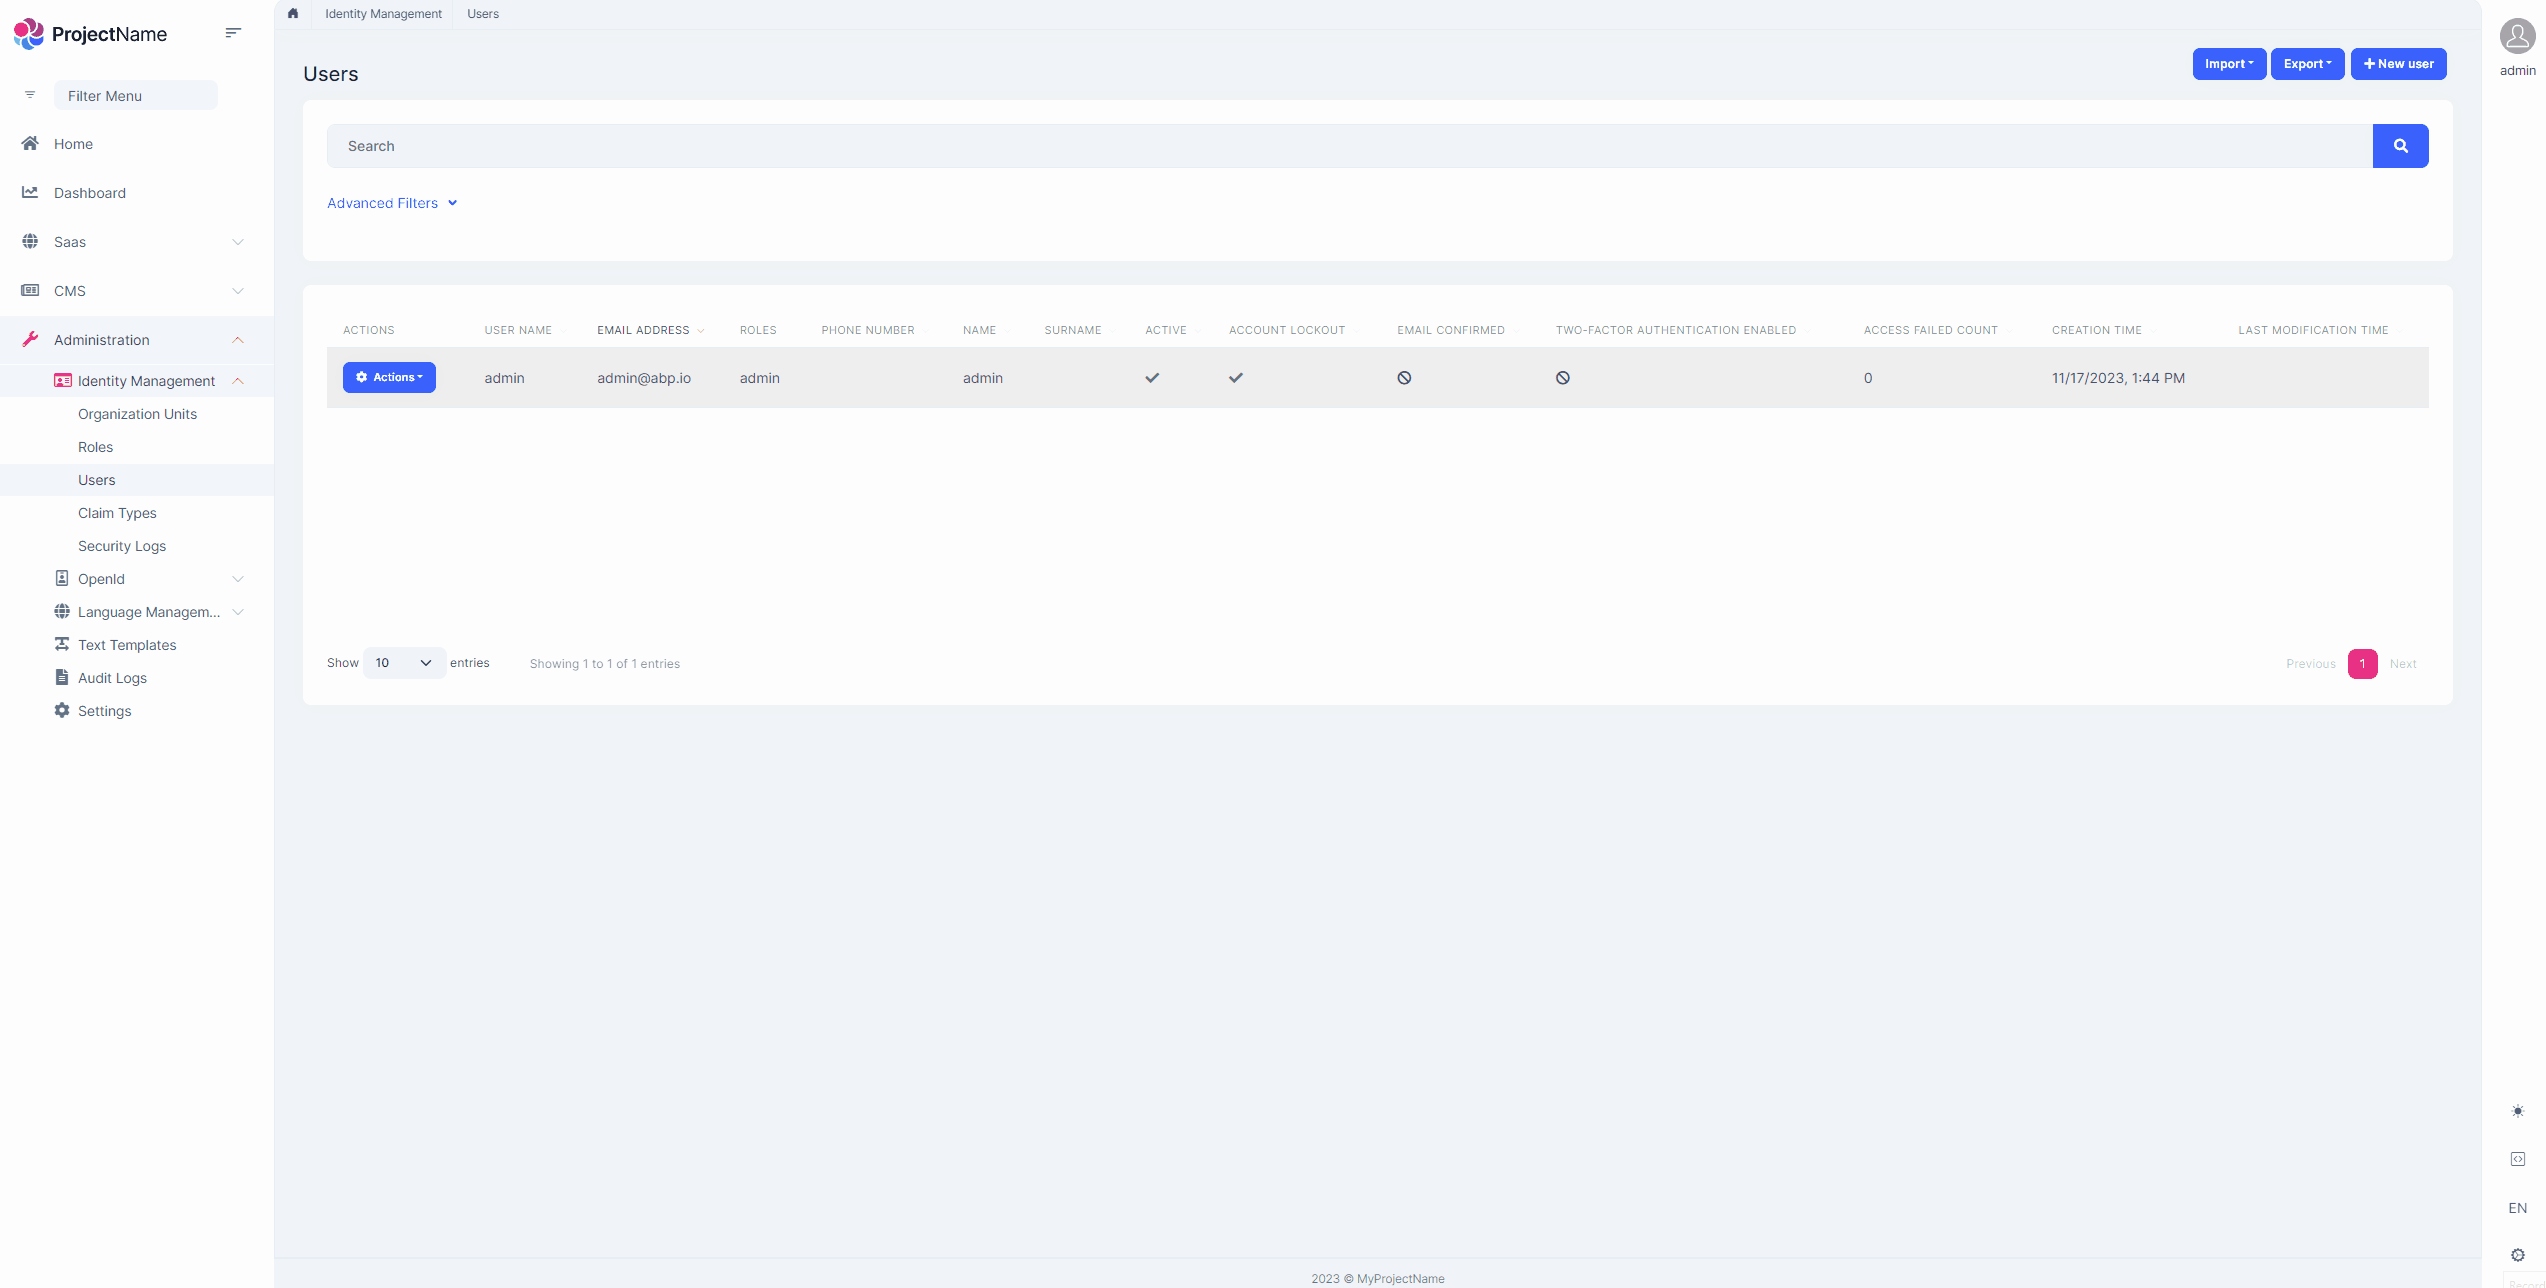The image size is (2546, 1288).
Task: Go to Security Logs menu item
Action: tap(122, 546)
